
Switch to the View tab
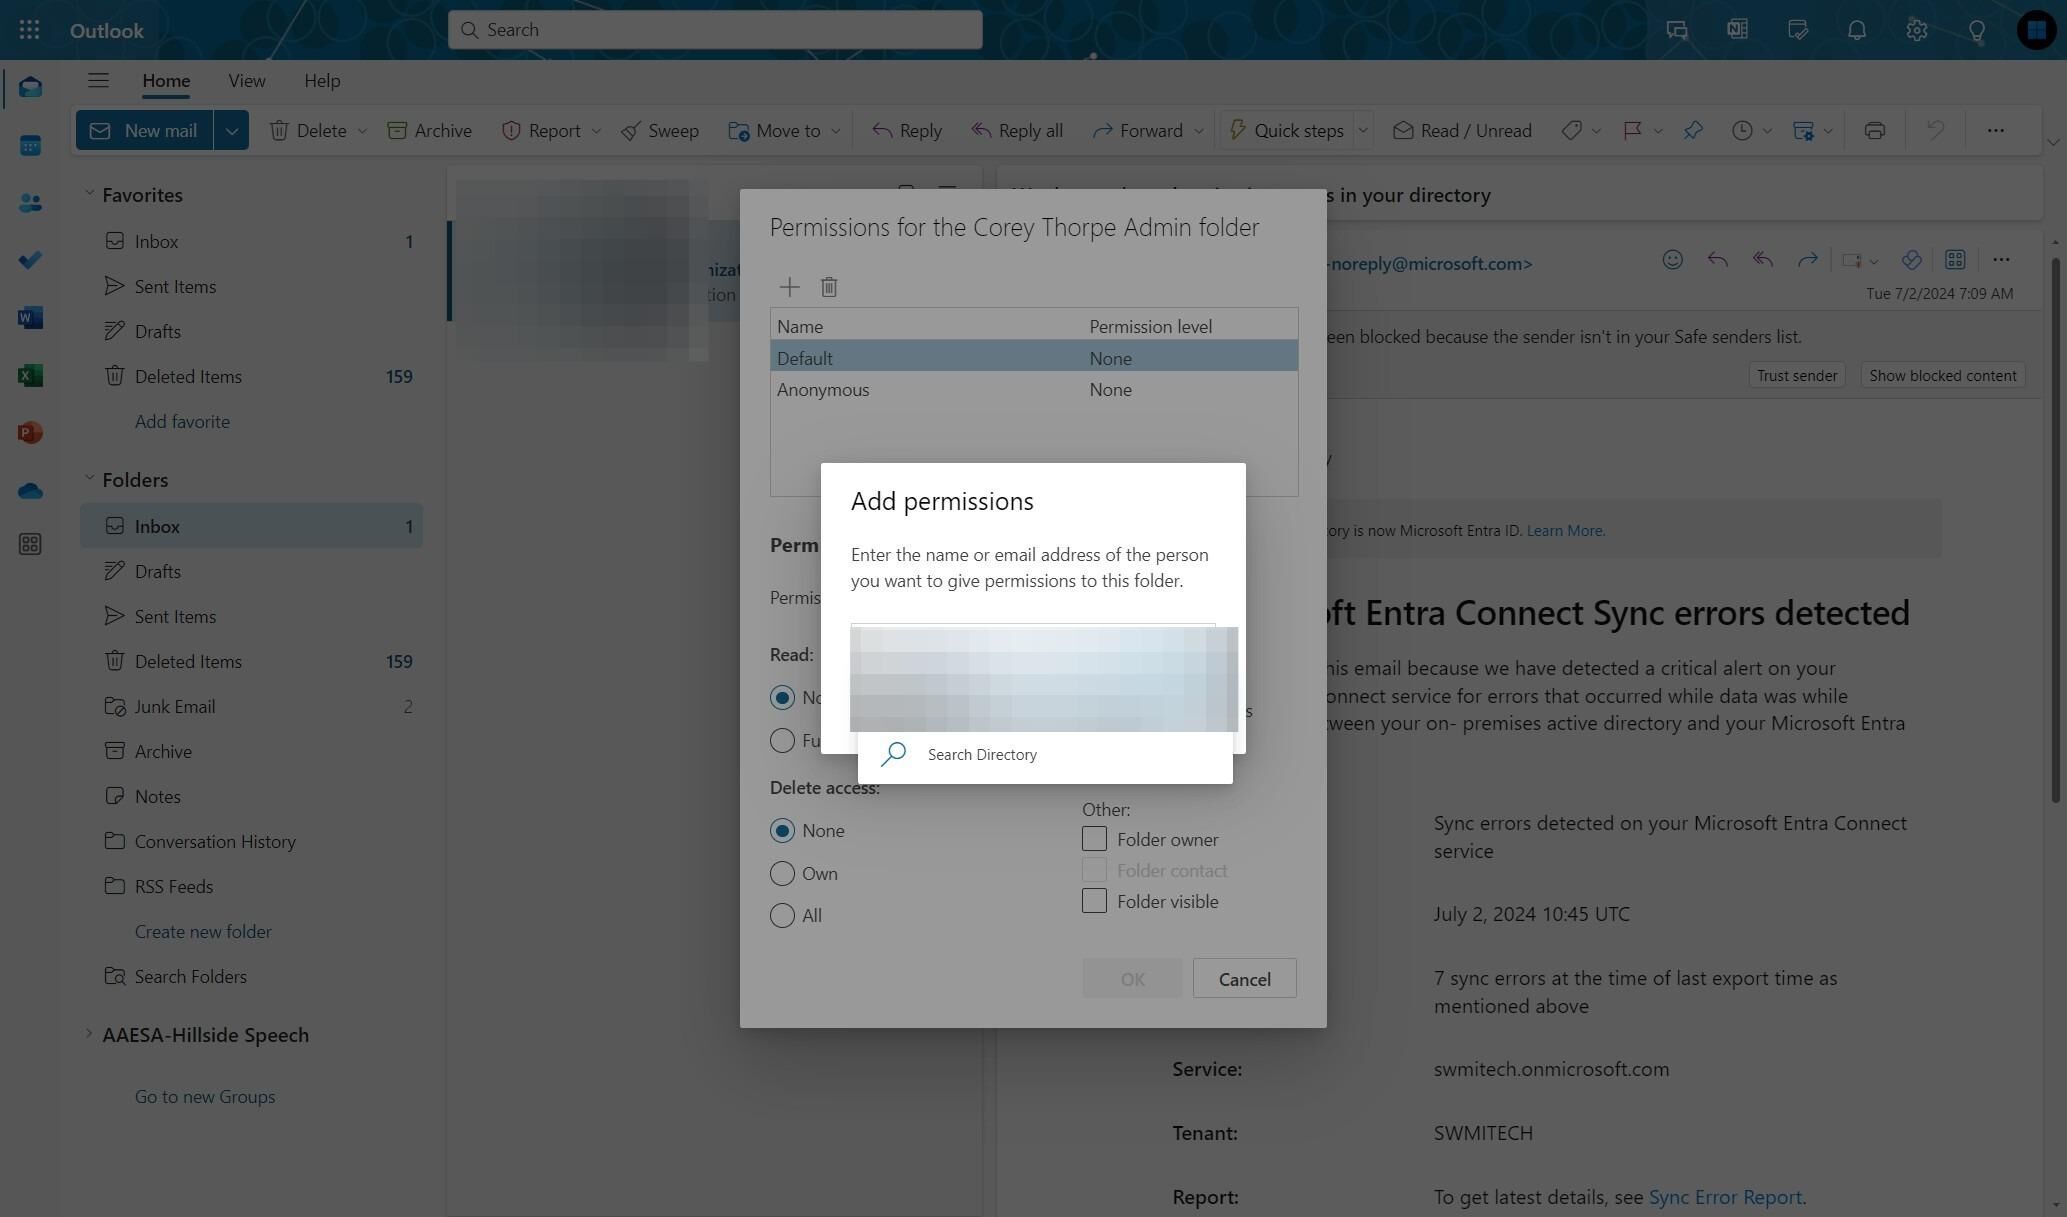[246, 81]
